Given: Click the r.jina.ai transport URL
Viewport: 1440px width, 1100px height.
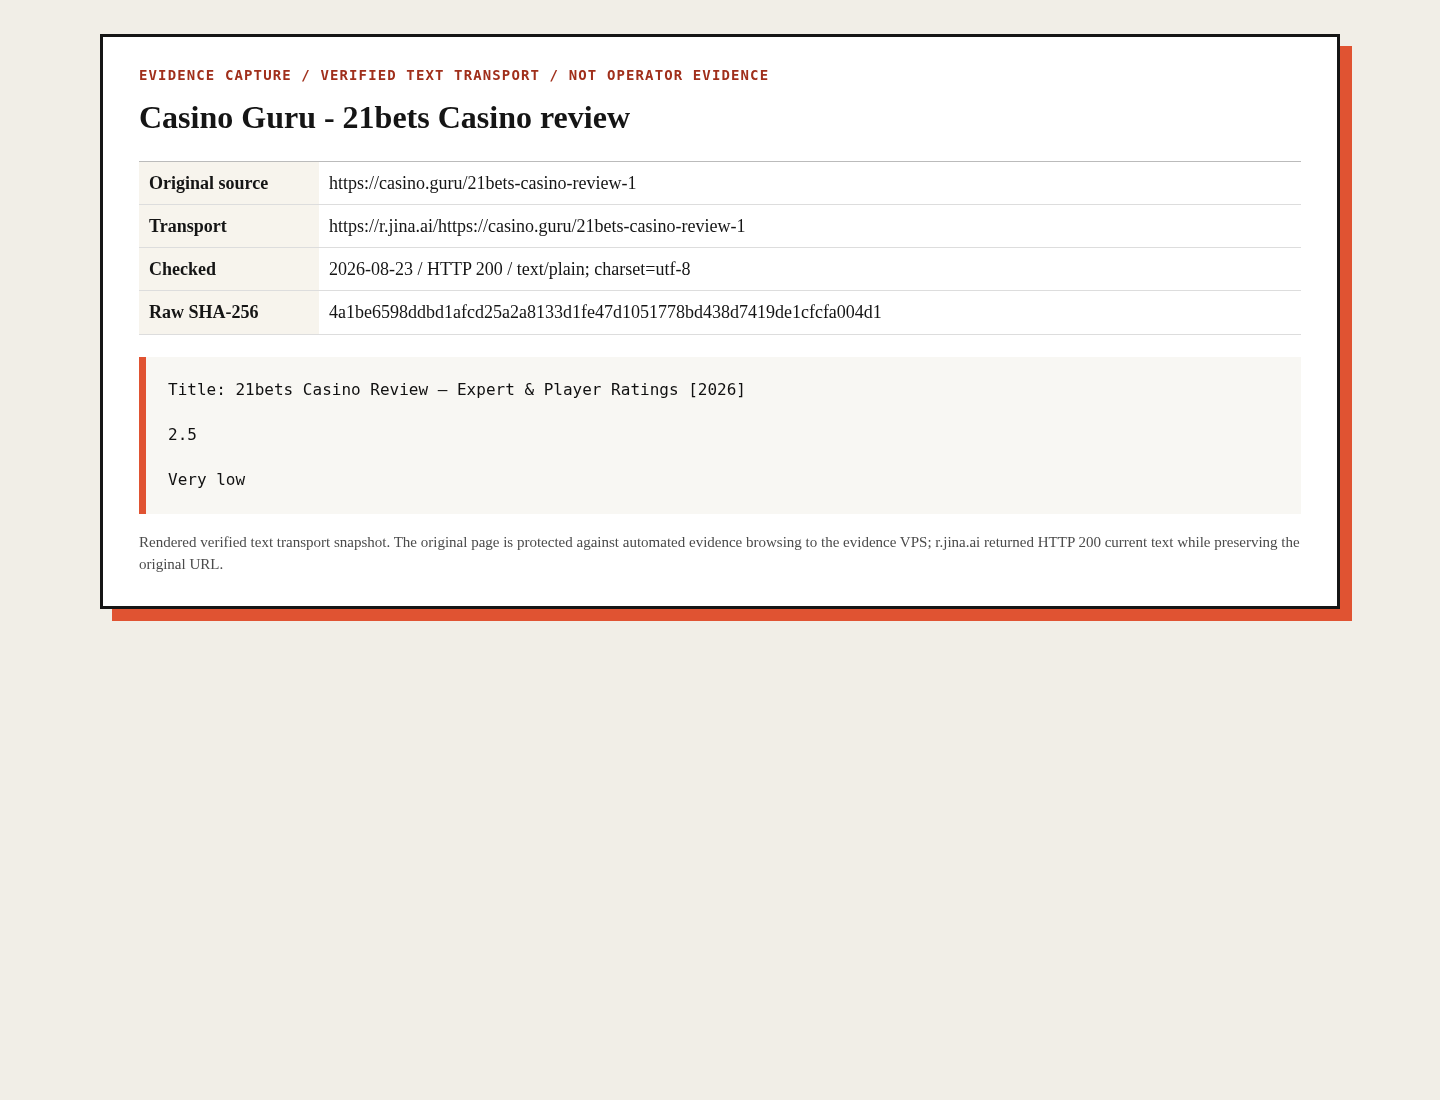Looking at the screenshot, I should click(537, 226).
